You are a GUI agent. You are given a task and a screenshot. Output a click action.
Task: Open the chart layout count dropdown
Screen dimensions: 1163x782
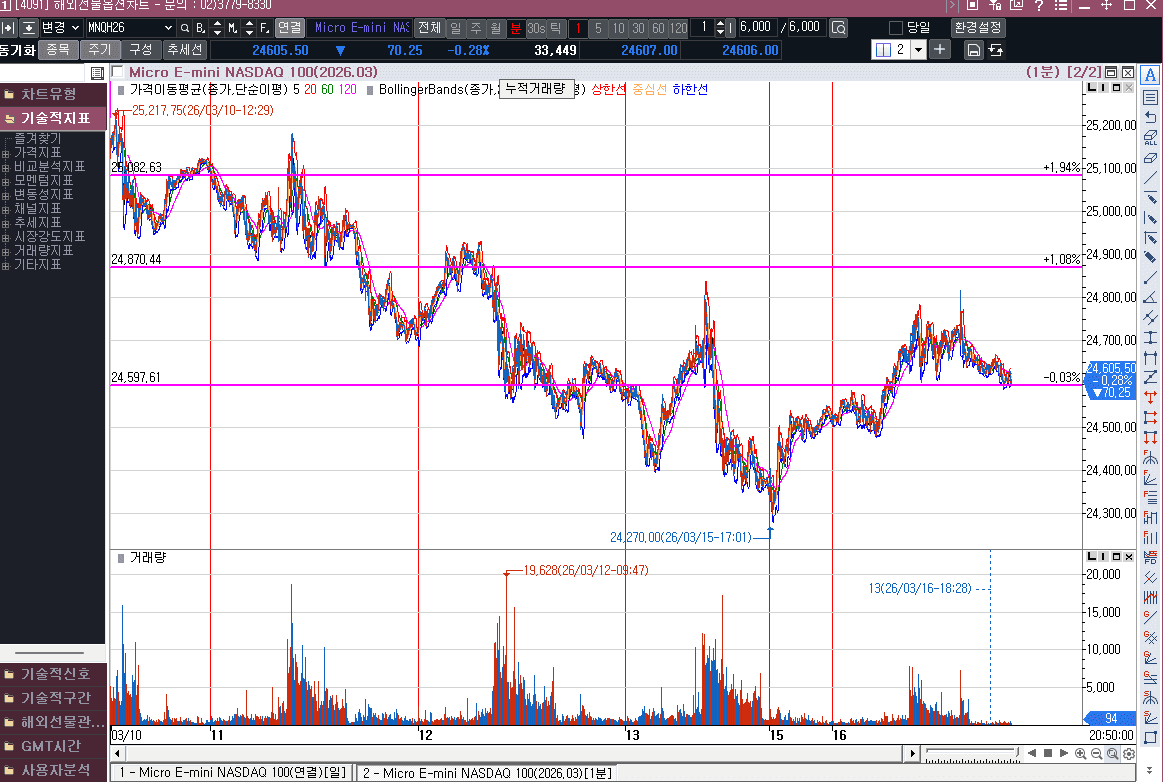918,49
